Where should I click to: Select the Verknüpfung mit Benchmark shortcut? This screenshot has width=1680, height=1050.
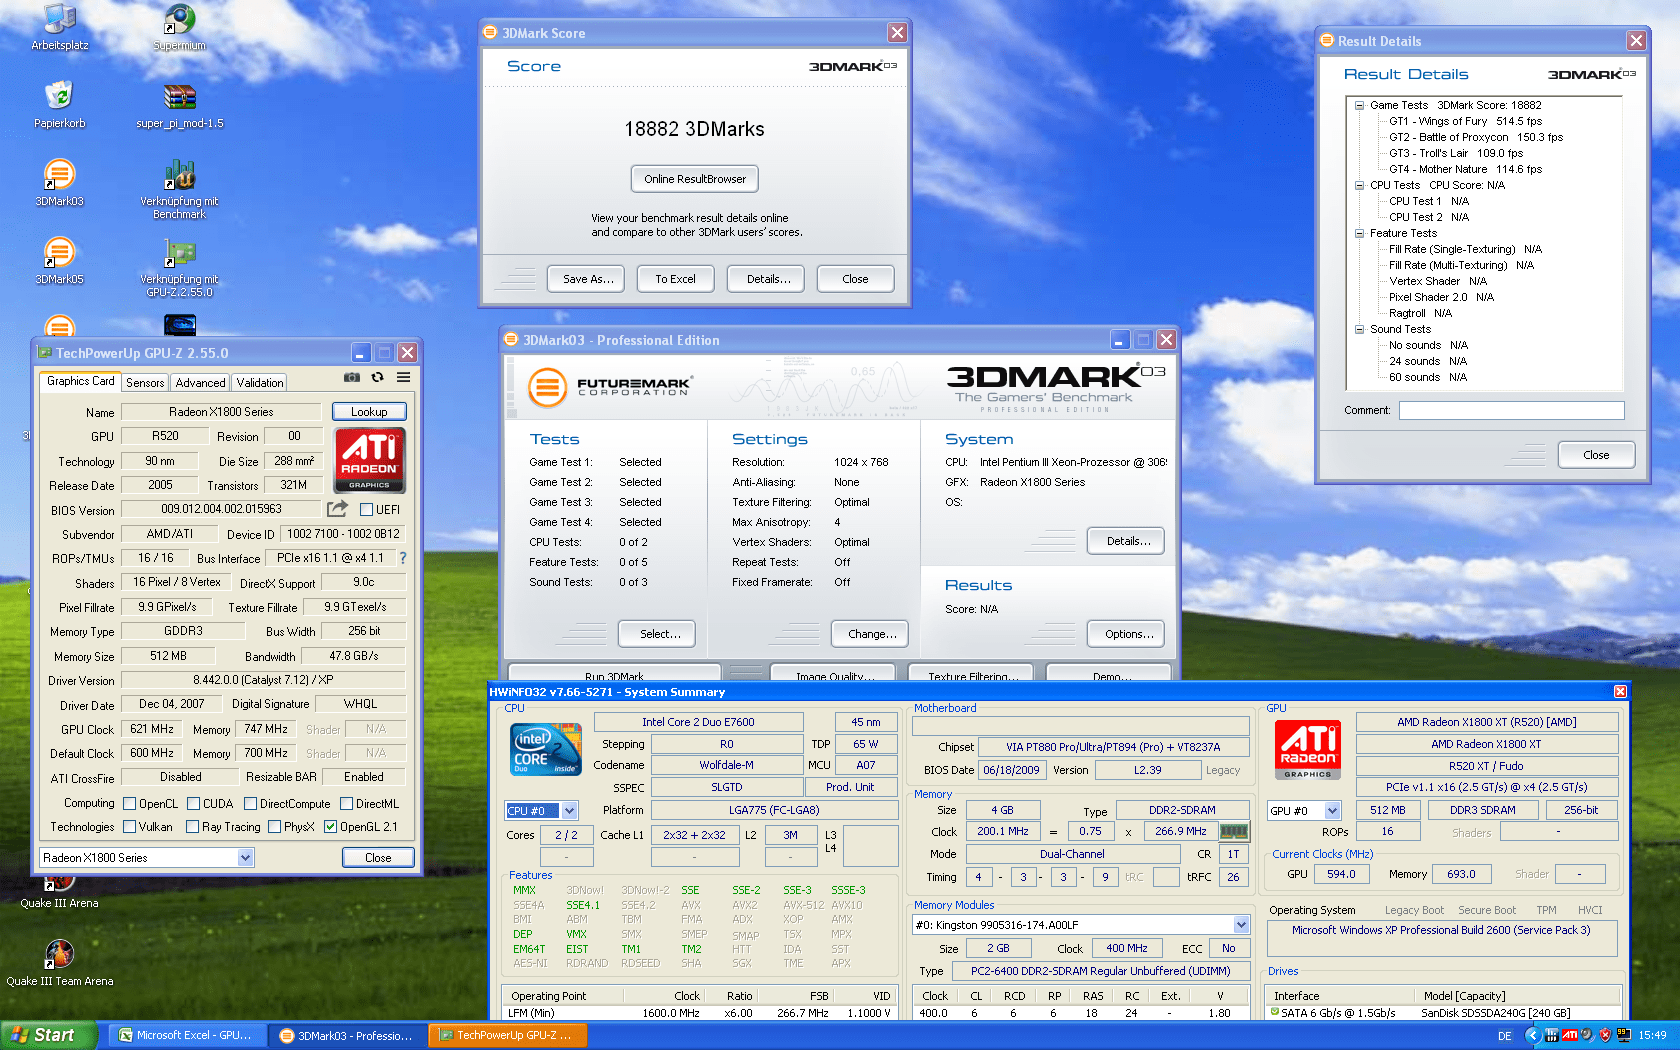coord(180,190)
